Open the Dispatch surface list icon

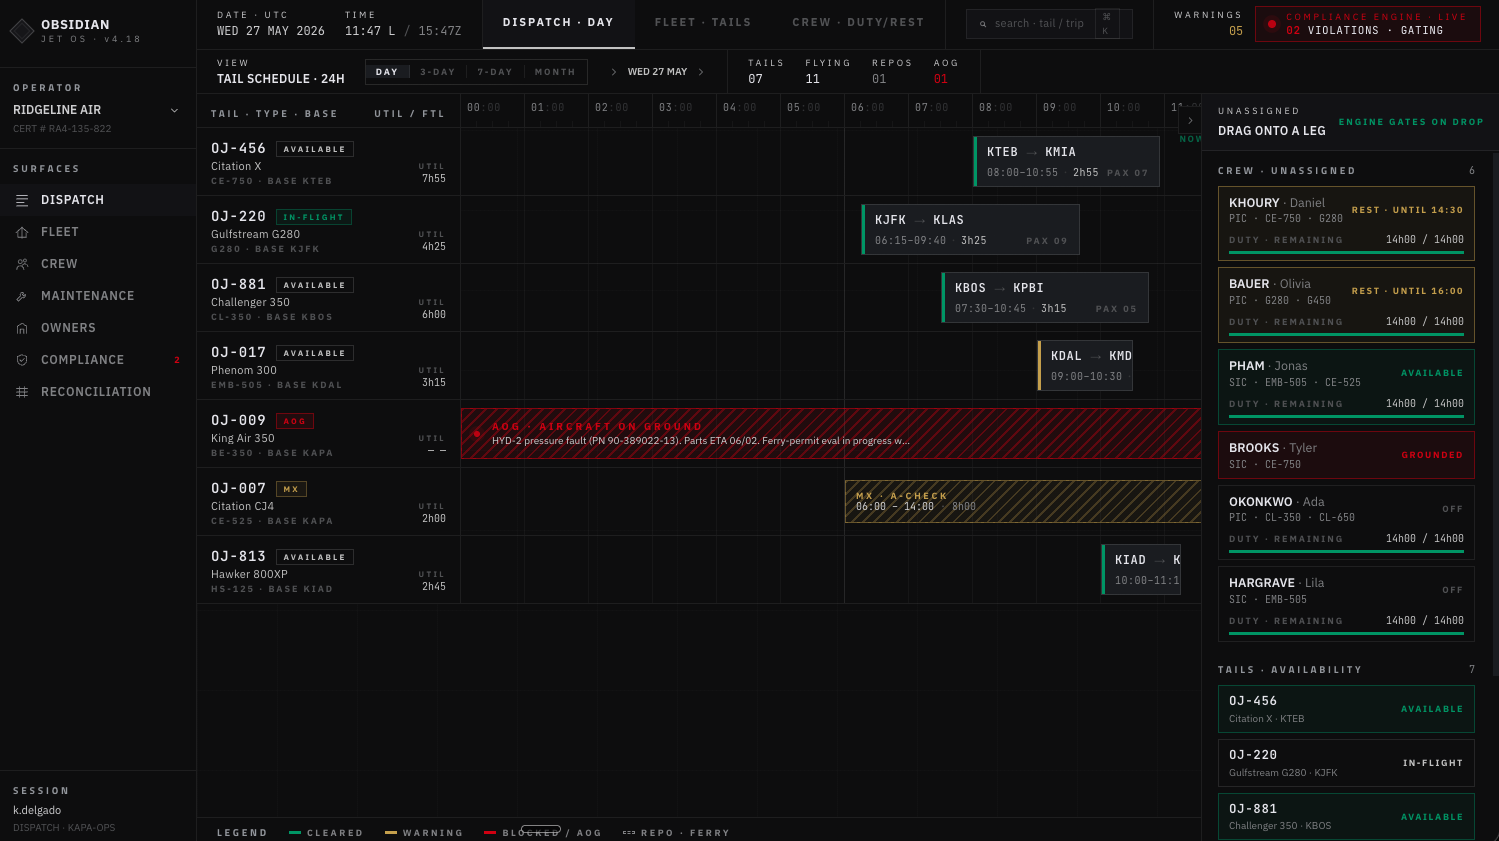[x=22, y=200]
